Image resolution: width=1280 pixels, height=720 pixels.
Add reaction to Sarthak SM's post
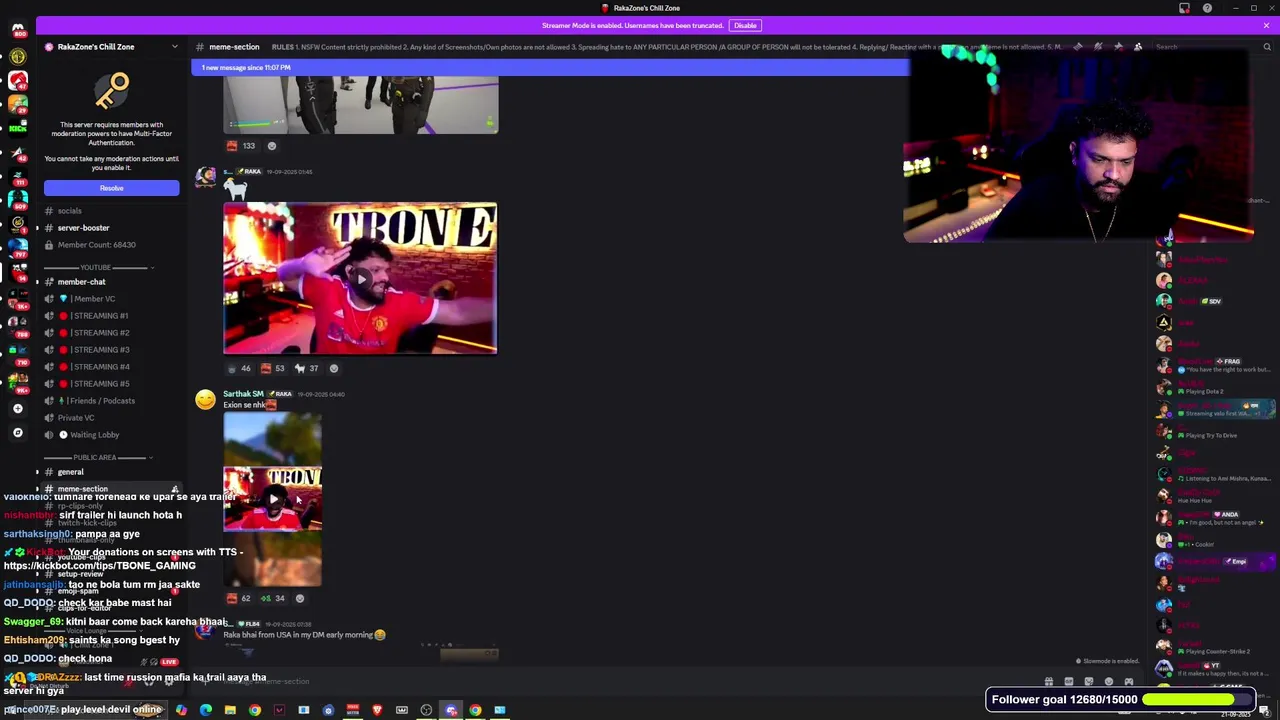(299, 598)
